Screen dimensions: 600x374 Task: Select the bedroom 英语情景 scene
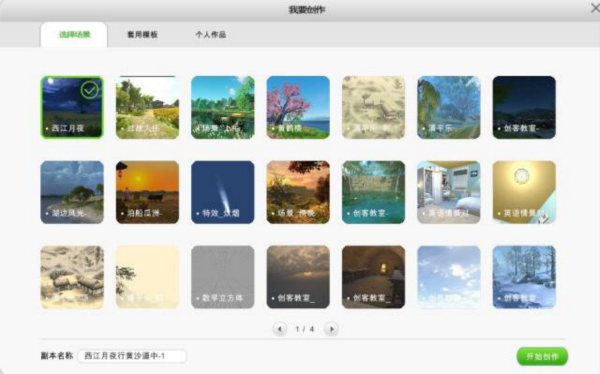coord(449,192)
